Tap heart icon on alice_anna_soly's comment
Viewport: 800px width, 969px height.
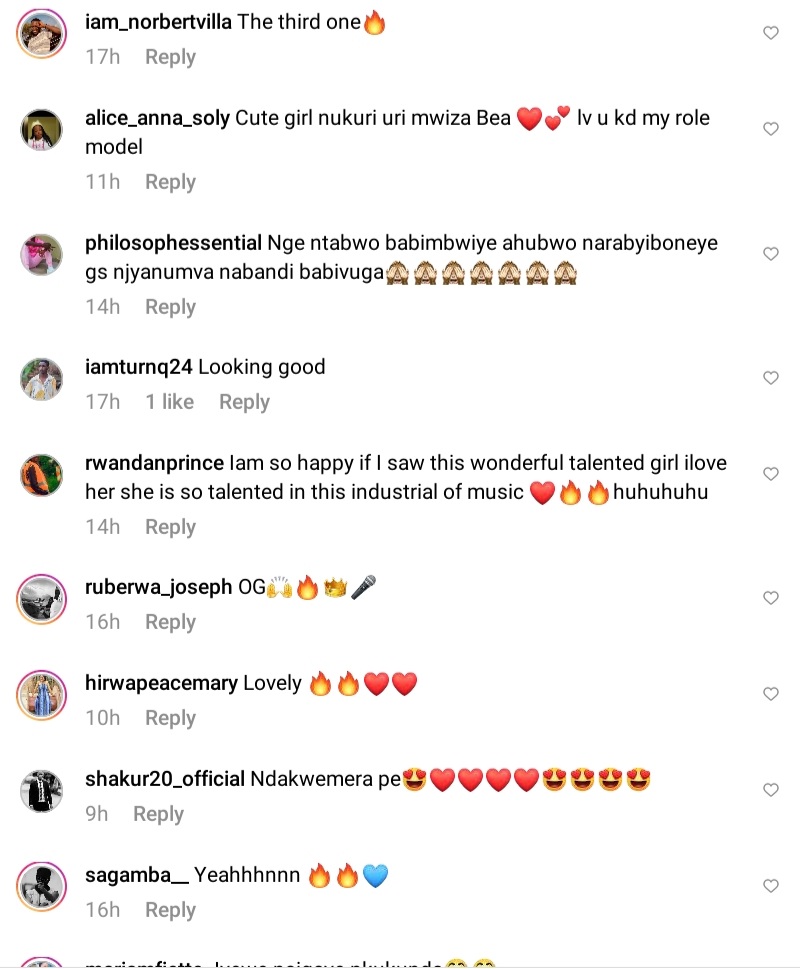770,129
